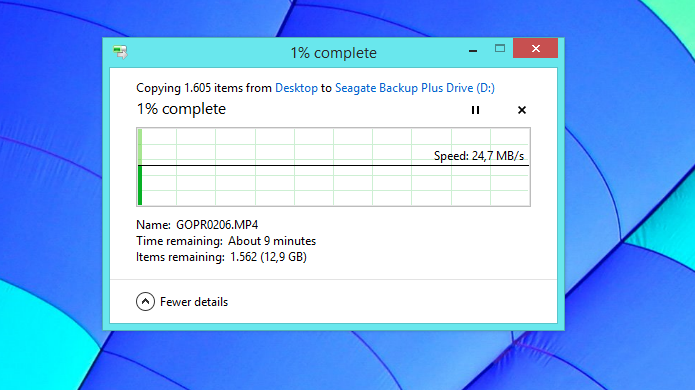Click the blue desktop wallpaper background
Image resolution: width=695 pixels, height=390 pixels.
pyautogui.click(x=629, y=133)
